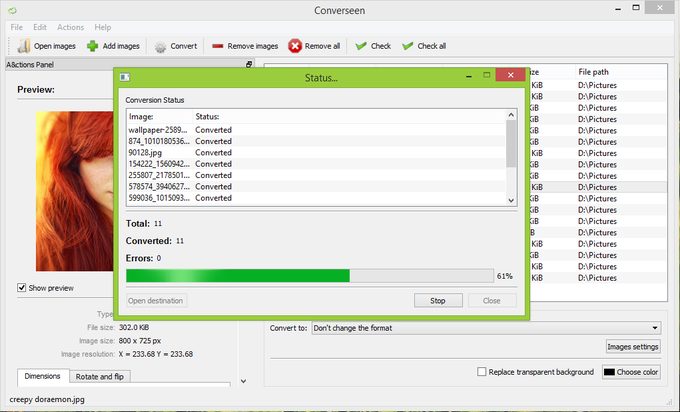This screenshot has width=680, height=412.
Task: Open the Convert to format dropdown
Action: 486,328
